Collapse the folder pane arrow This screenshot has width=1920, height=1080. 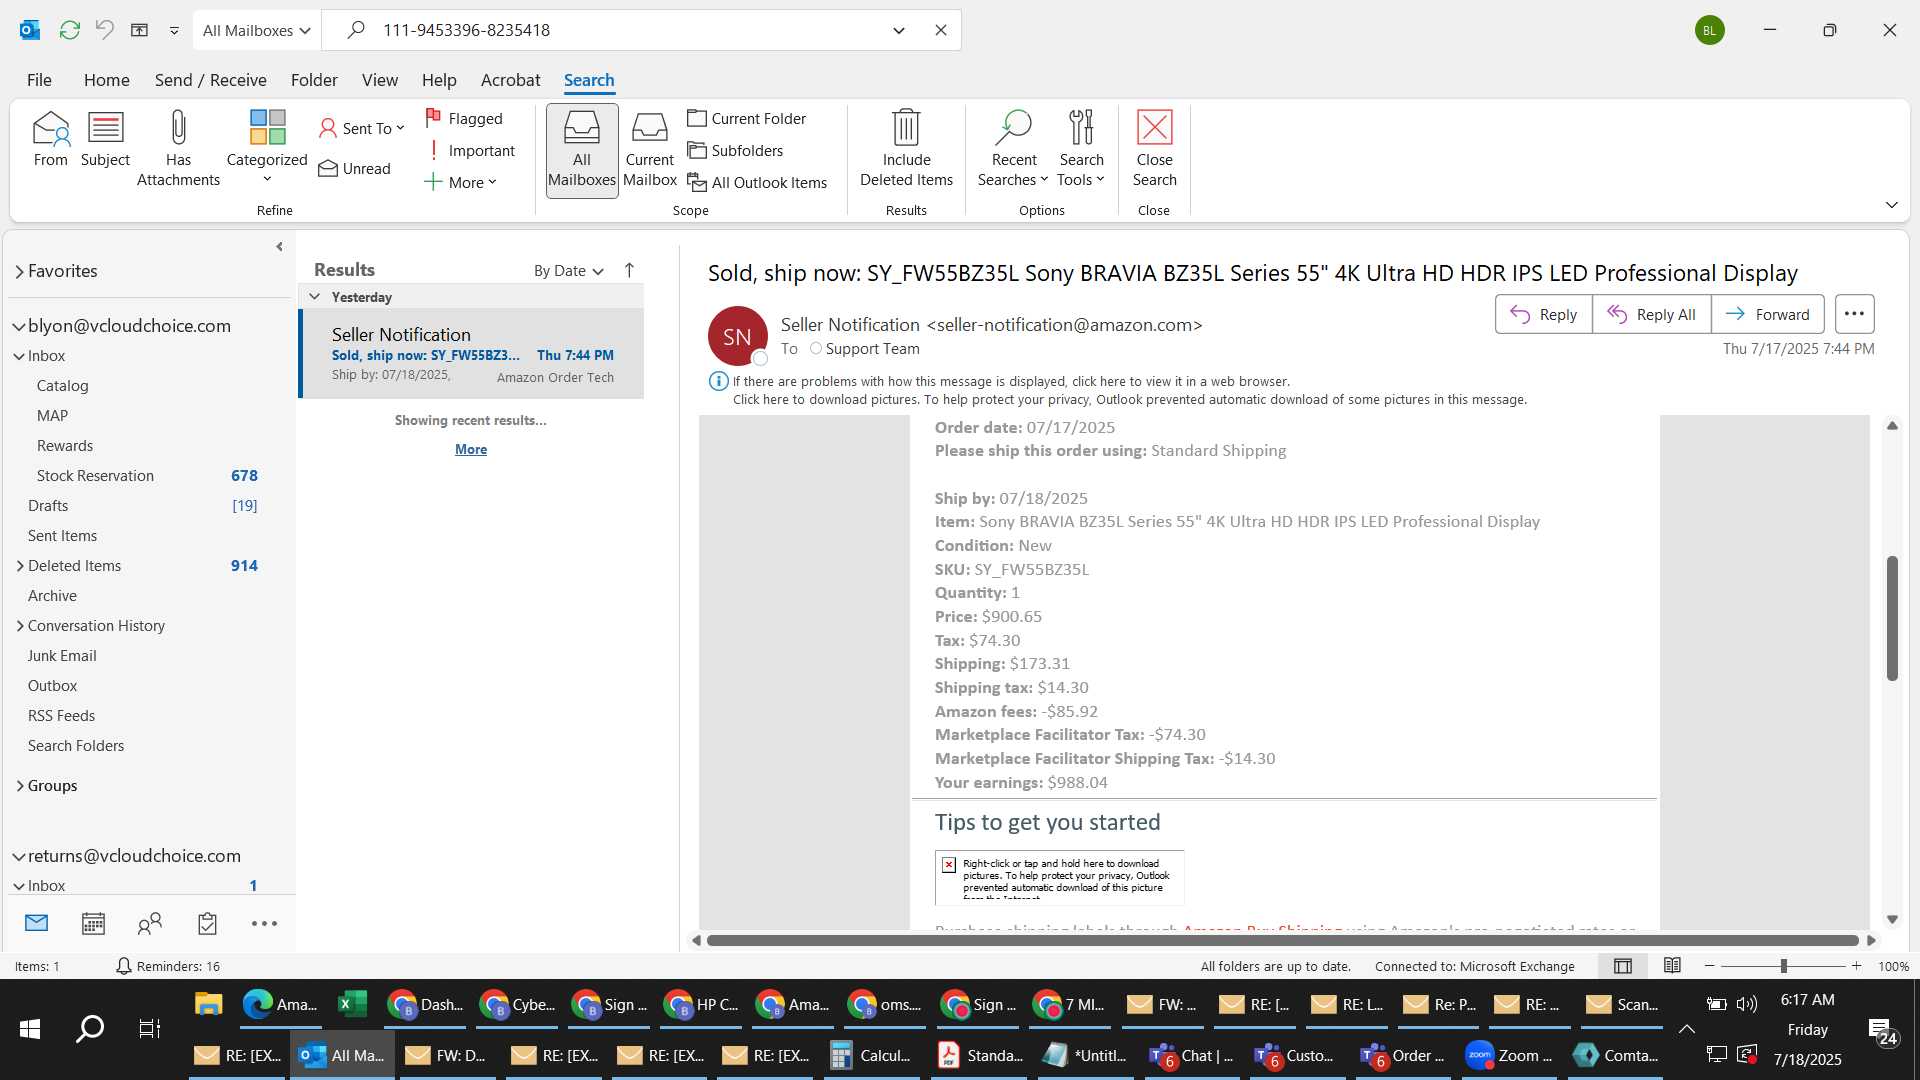[x=279, y=247]
